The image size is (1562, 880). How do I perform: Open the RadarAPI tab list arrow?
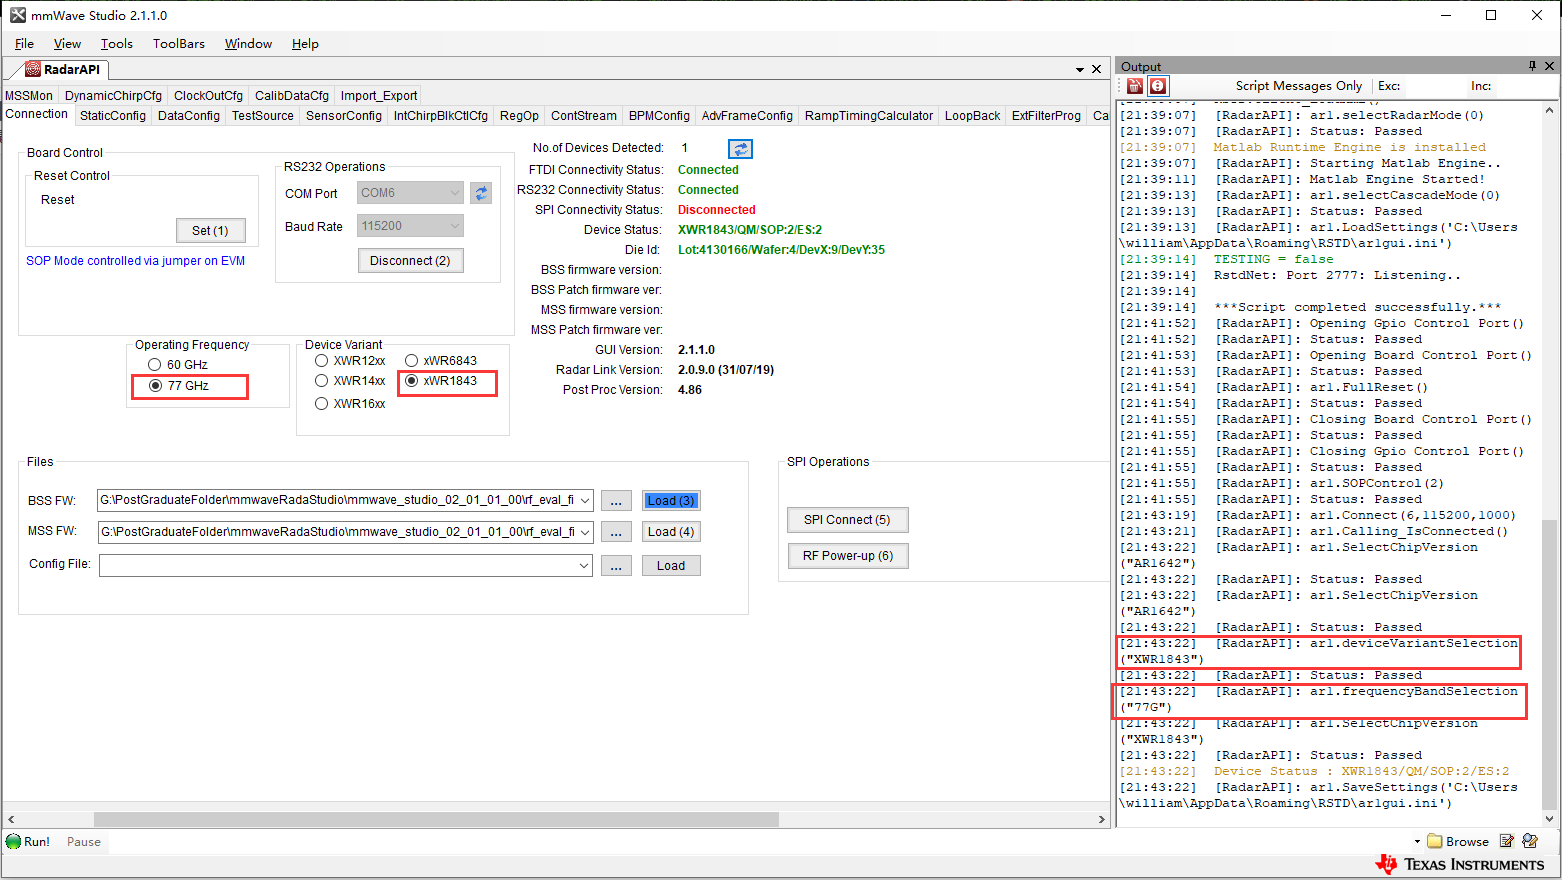[1080, 70]
